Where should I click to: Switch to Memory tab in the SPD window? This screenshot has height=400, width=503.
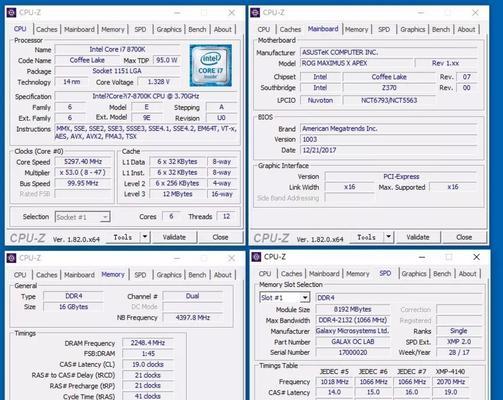click(358, 274)
